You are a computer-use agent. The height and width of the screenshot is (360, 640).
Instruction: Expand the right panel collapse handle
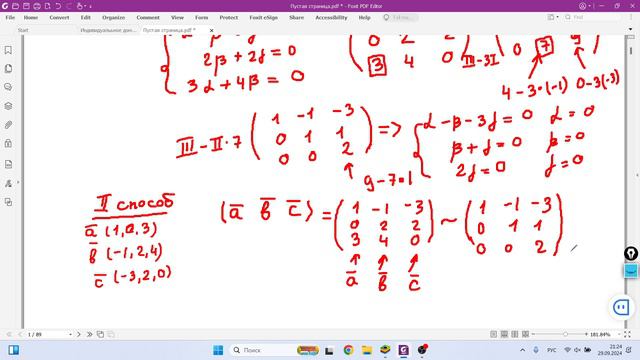click(x=637, y=176)
